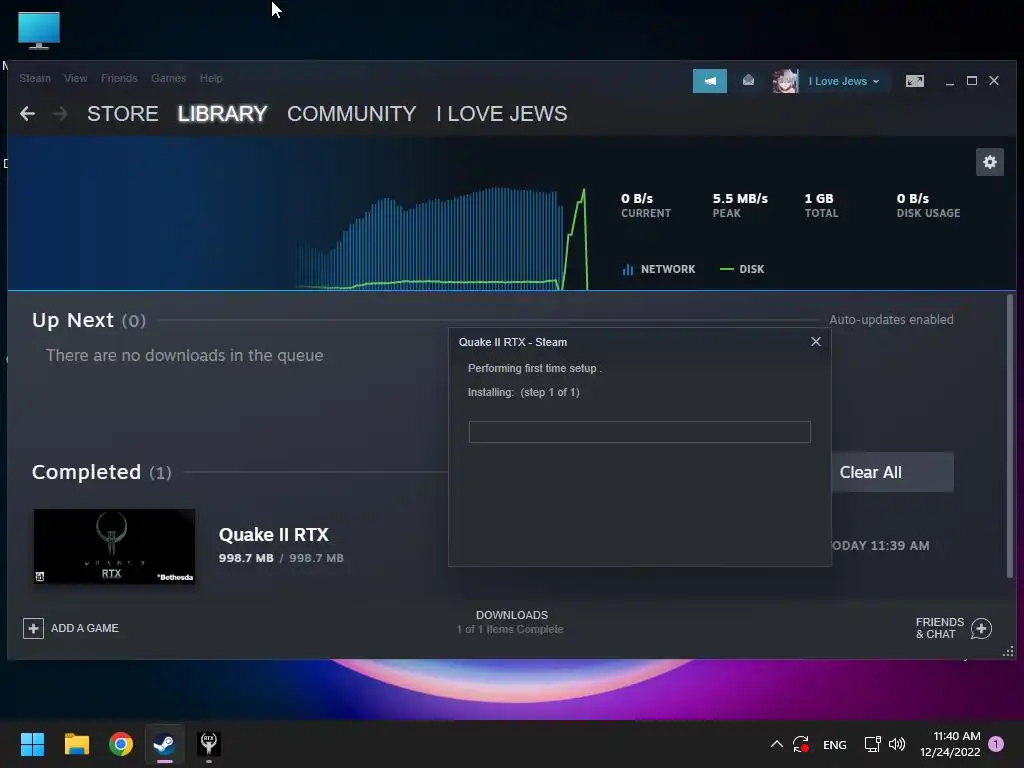Click the user avatar picture
Screen dimensions: 1024x768
(785, 81)
